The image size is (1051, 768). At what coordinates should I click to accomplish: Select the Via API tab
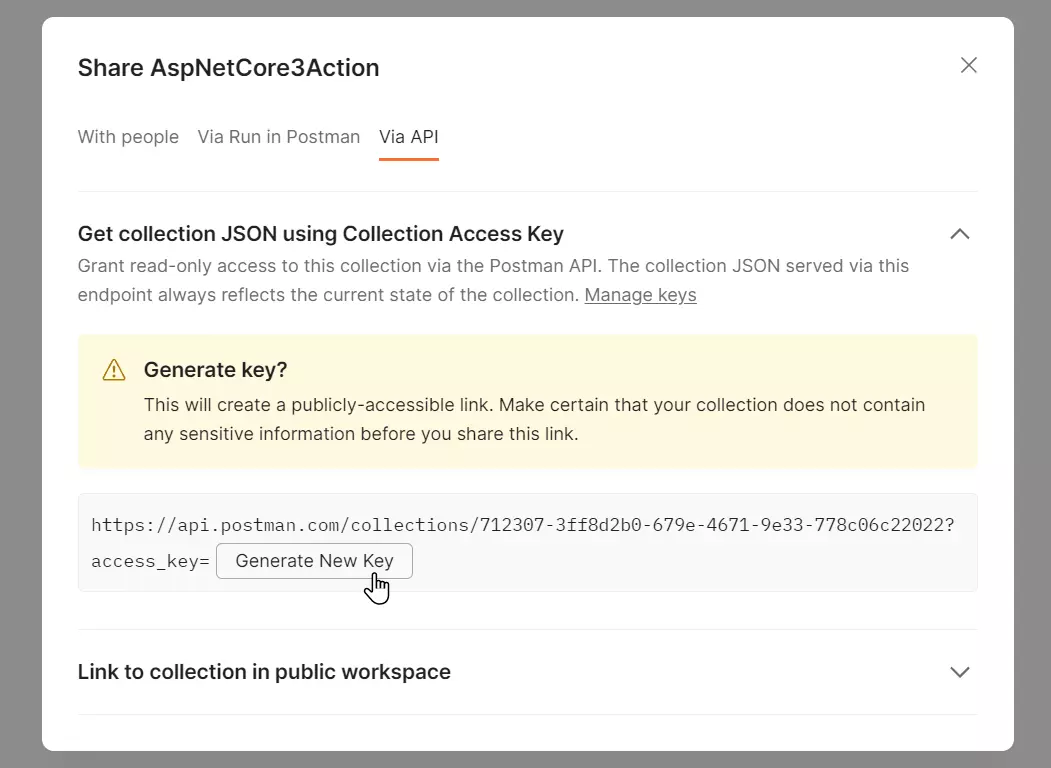(409, 137)
